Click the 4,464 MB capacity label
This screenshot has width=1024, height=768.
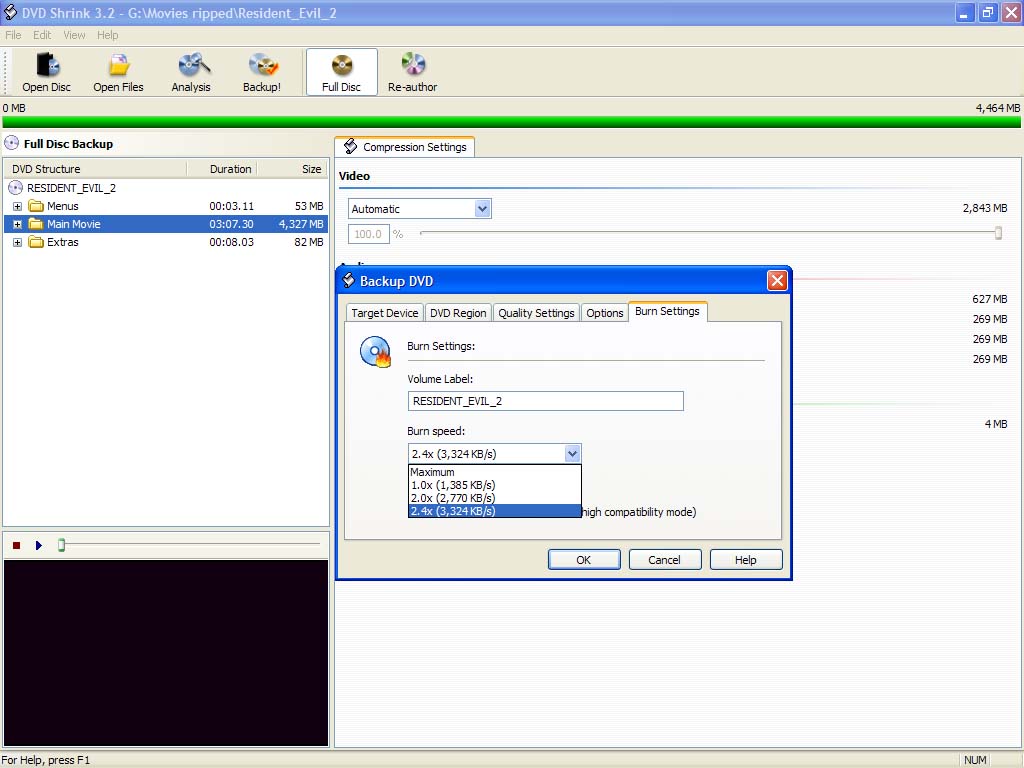pos(997,108)
